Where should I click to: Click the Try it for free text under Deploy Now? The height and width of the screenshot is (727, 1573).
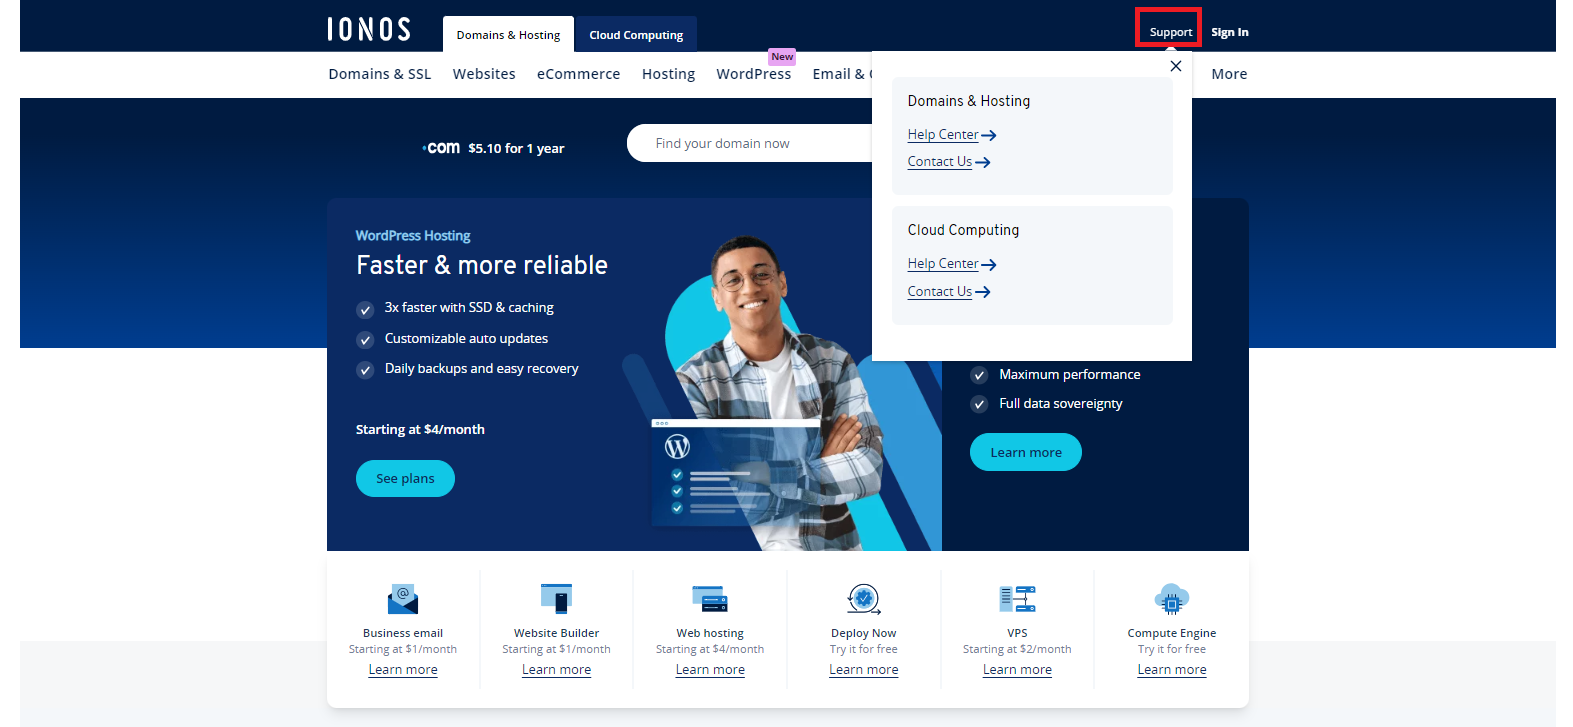864,650
